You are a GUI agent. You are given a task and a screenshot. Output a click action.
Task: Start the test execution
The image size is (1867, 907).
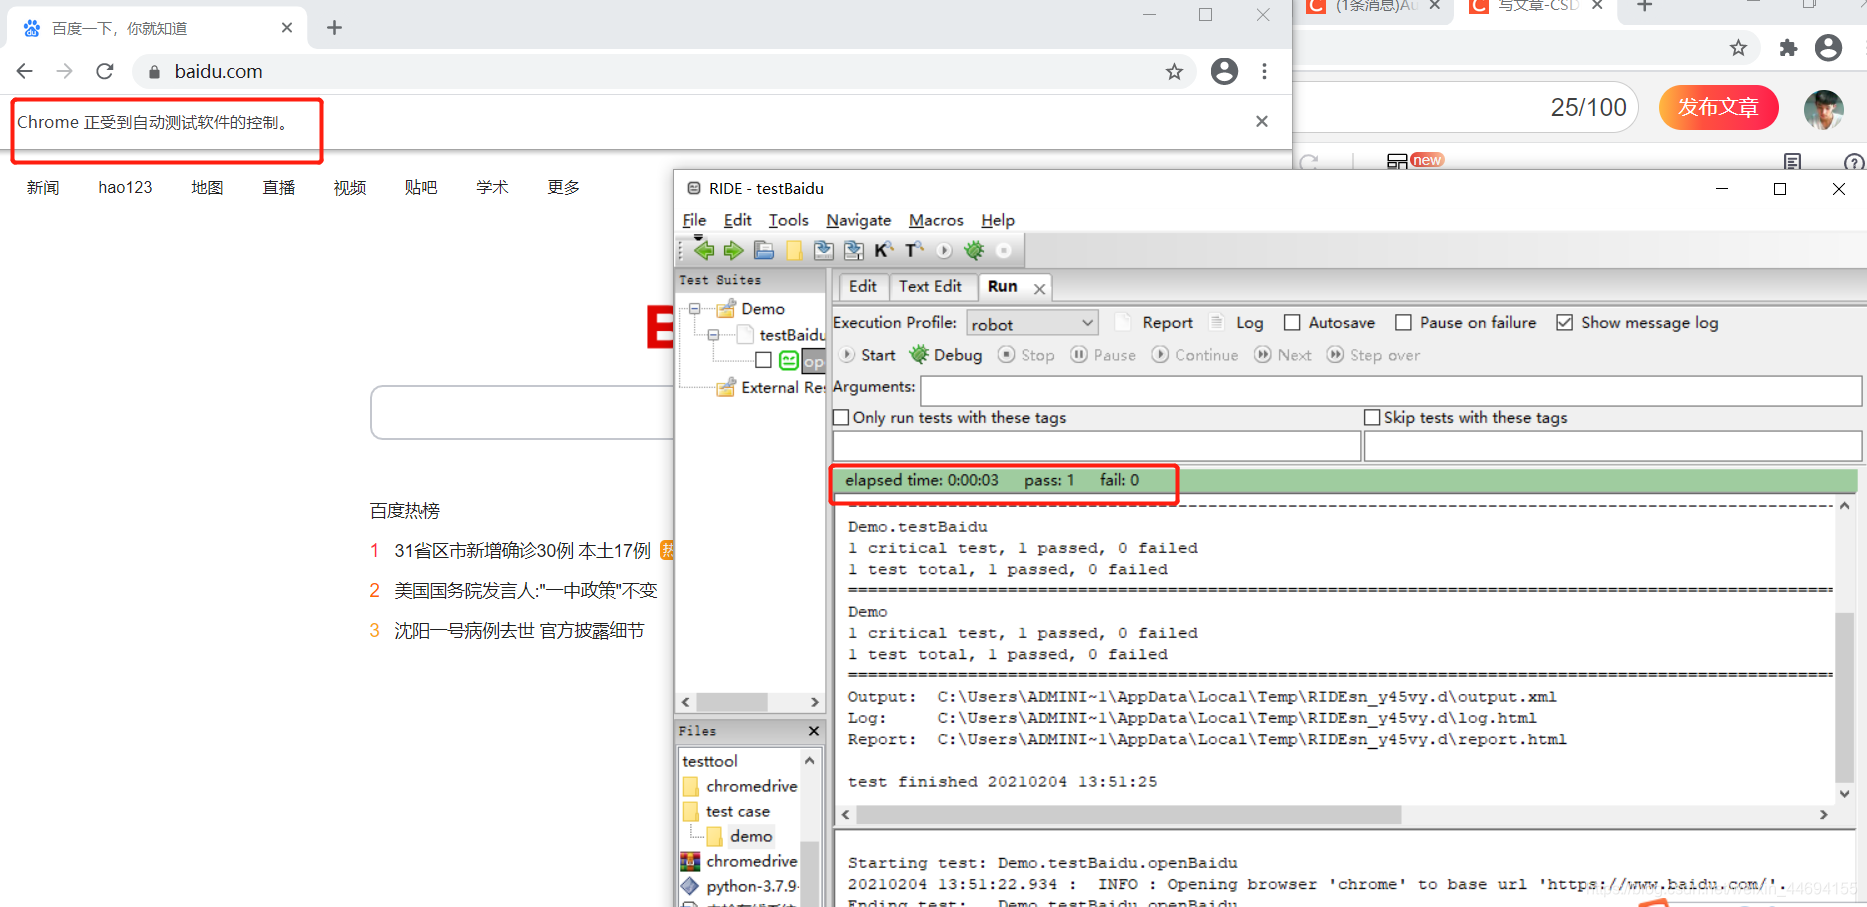[x=868, y=355]
